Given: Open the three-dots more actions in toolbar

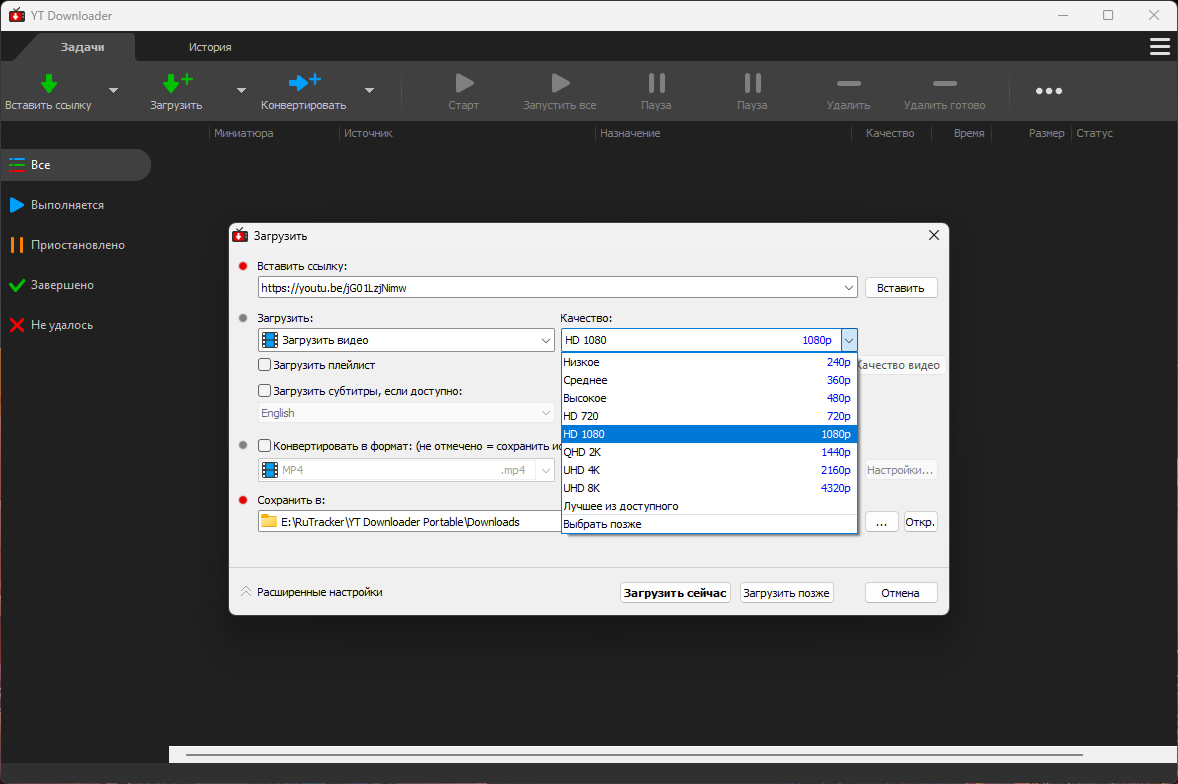Looking at the screenshot, I should point(1049,91).
